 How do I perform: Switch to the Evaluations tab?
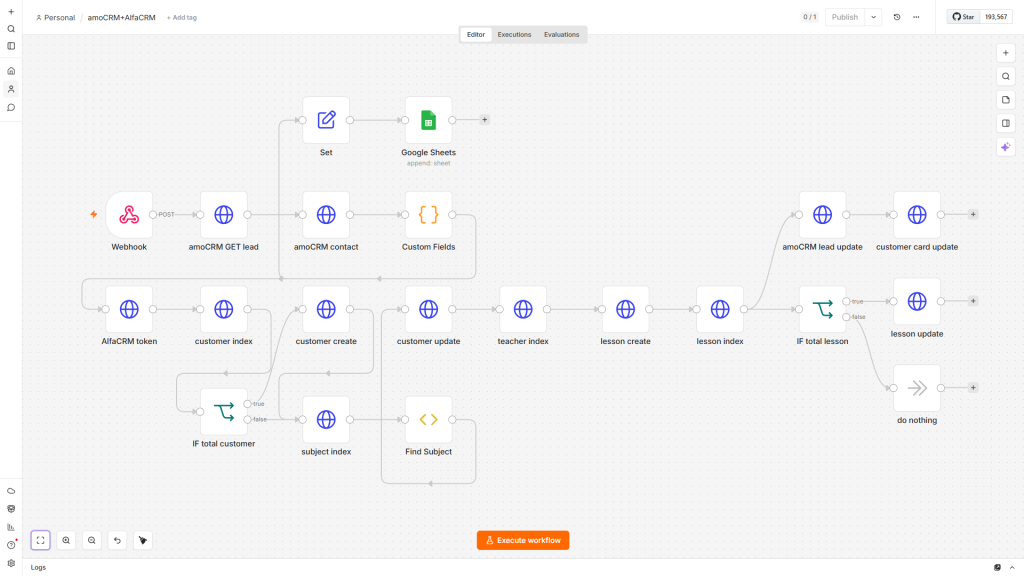click(562, 35)
